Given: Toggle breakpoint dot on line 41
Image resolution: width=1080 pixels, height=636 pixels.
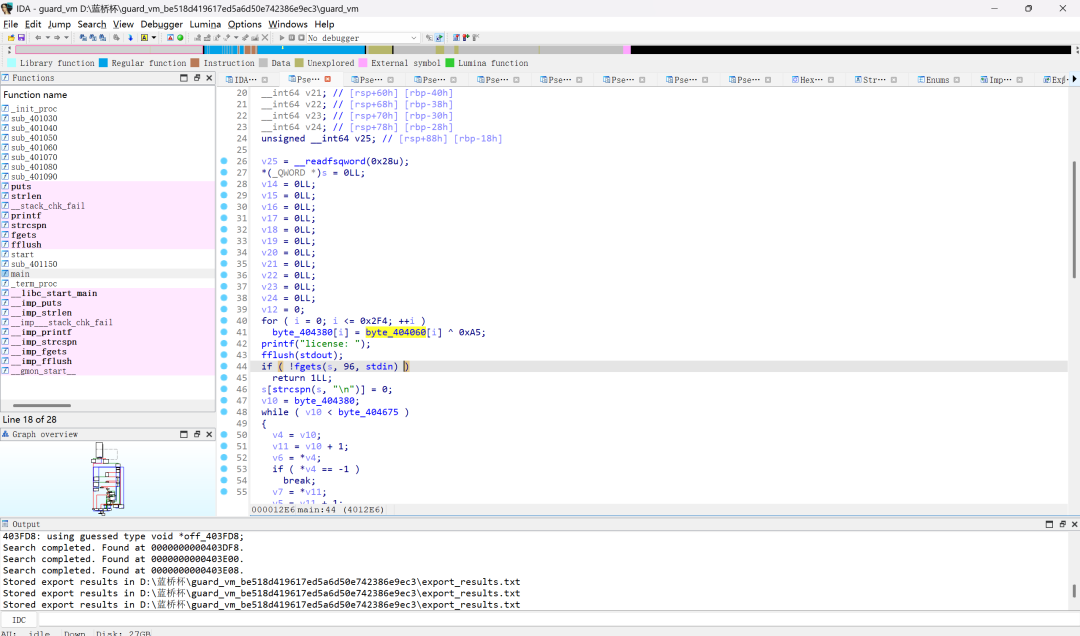Looking at the screenshot, I should [224, 332].
